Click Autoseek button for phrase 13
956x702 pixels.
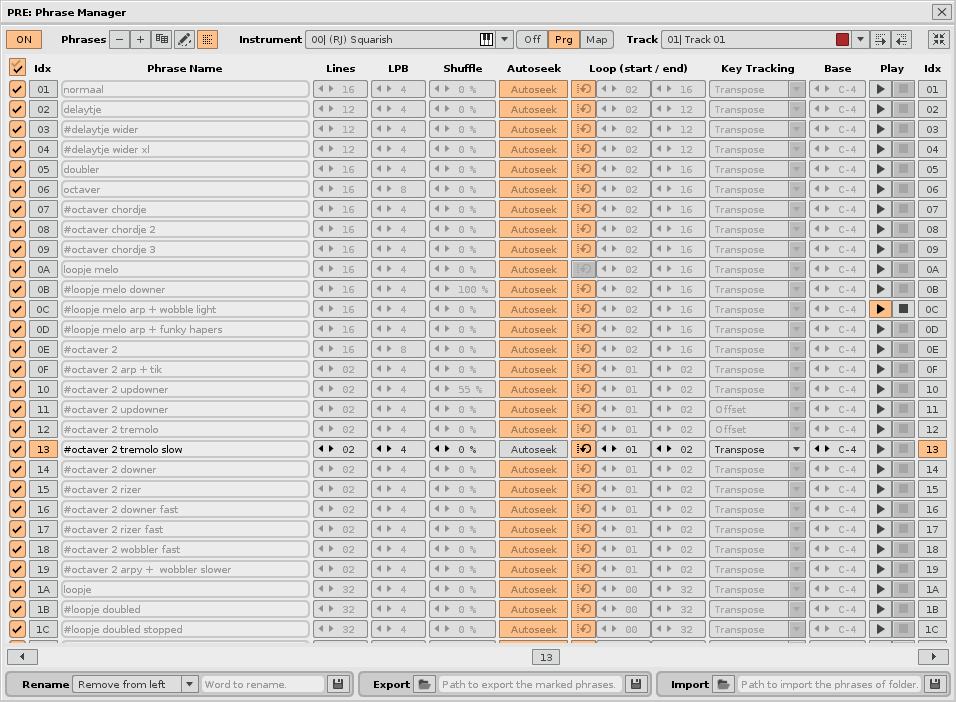pyautogui.click(x=533, y=449)
